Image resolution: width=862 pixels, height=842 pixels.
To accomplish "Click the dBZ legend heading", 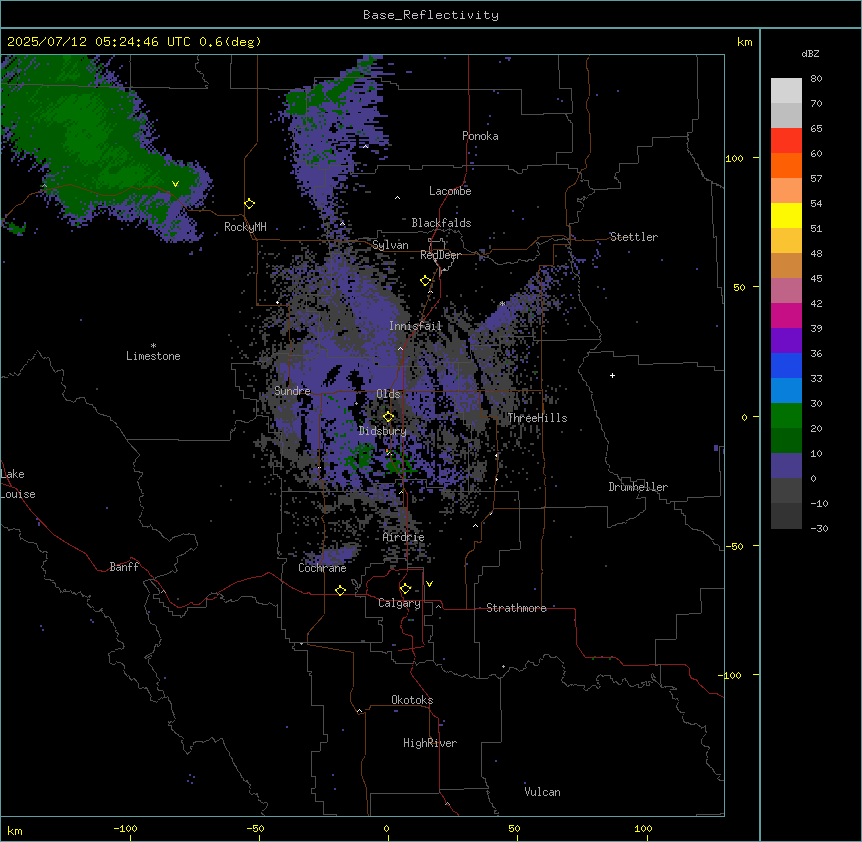I will [810, 53].
